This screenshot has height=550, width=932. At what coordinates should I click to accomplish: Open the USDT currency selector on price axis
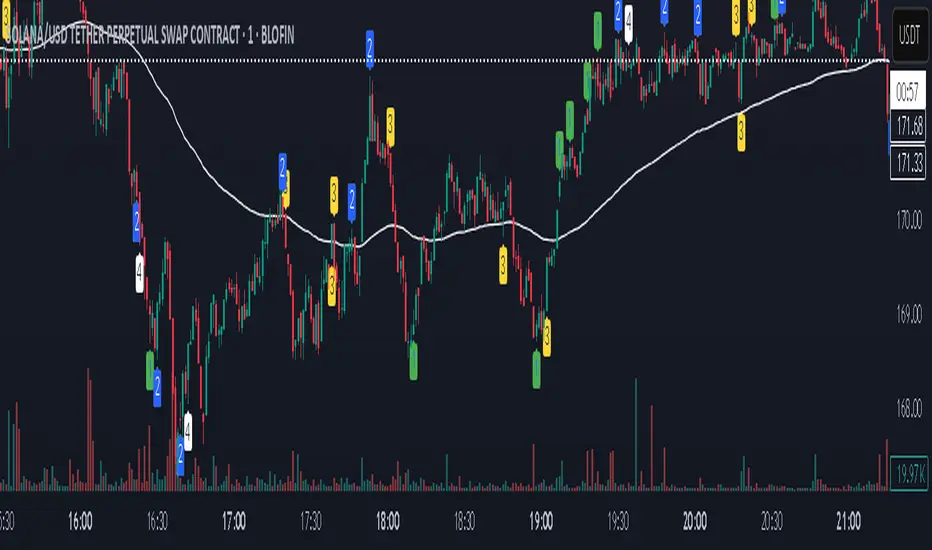(909, 35)
